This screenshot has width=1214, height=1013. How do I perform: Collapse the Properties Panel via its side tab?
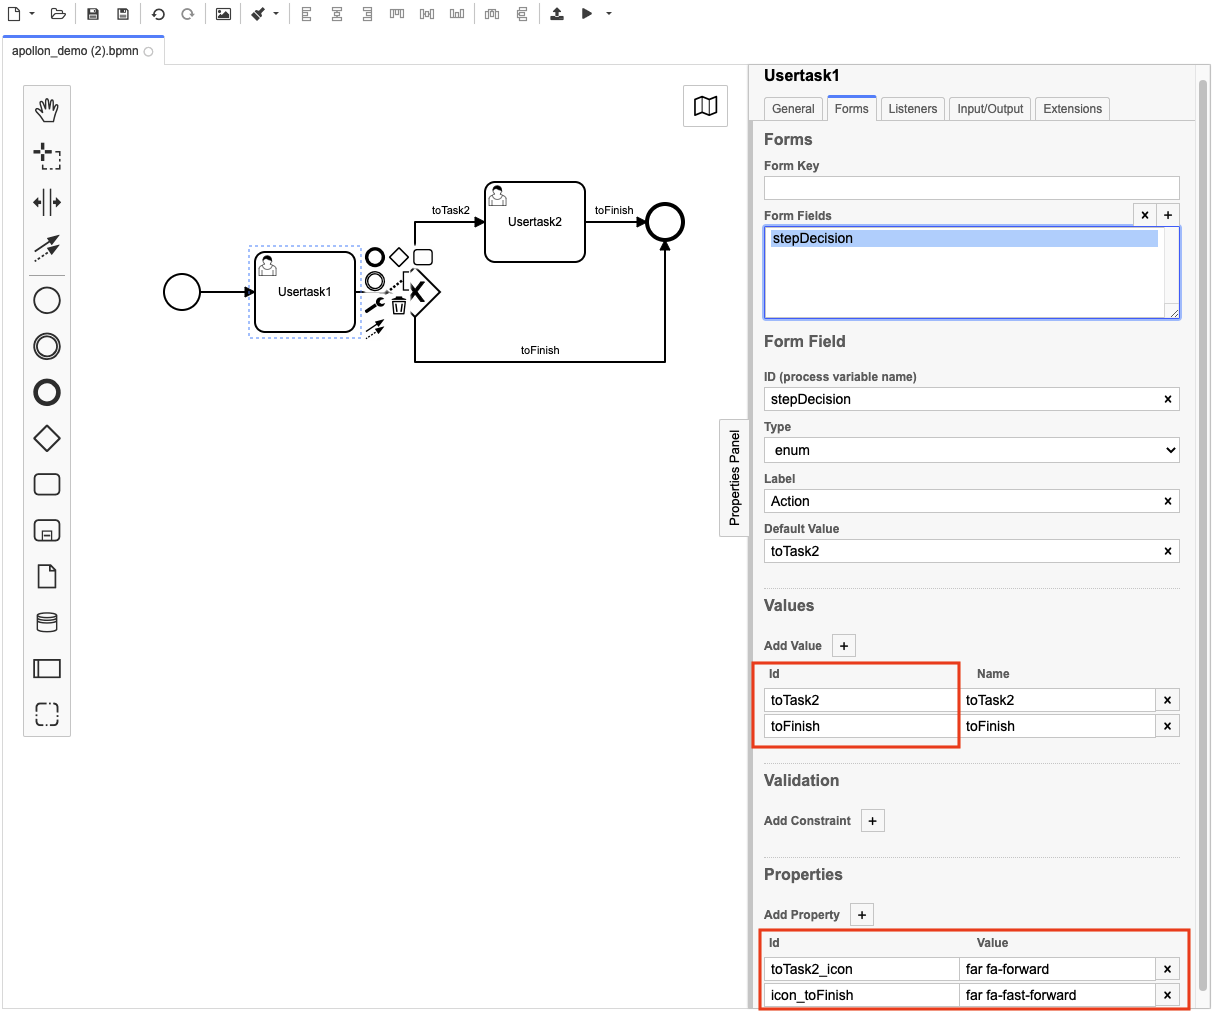point(734,478)
